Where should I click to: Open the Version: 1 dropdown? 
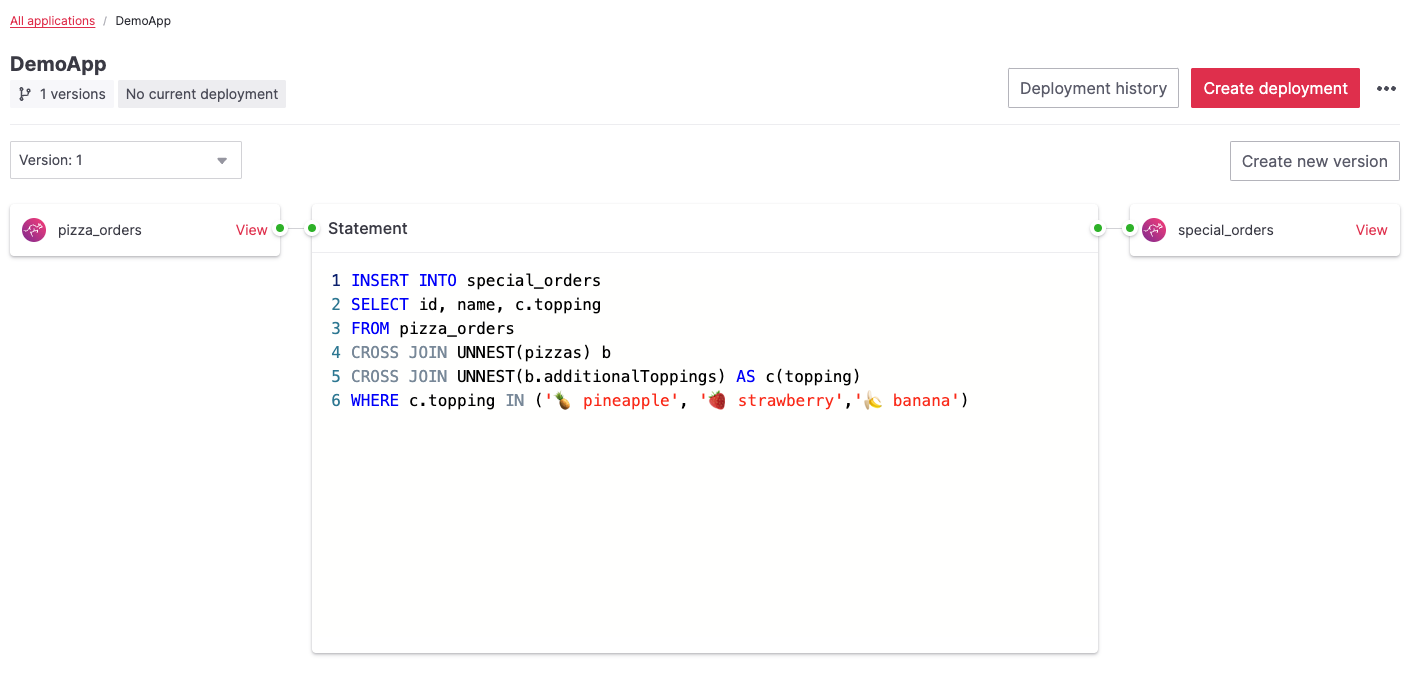coord(125,160)
